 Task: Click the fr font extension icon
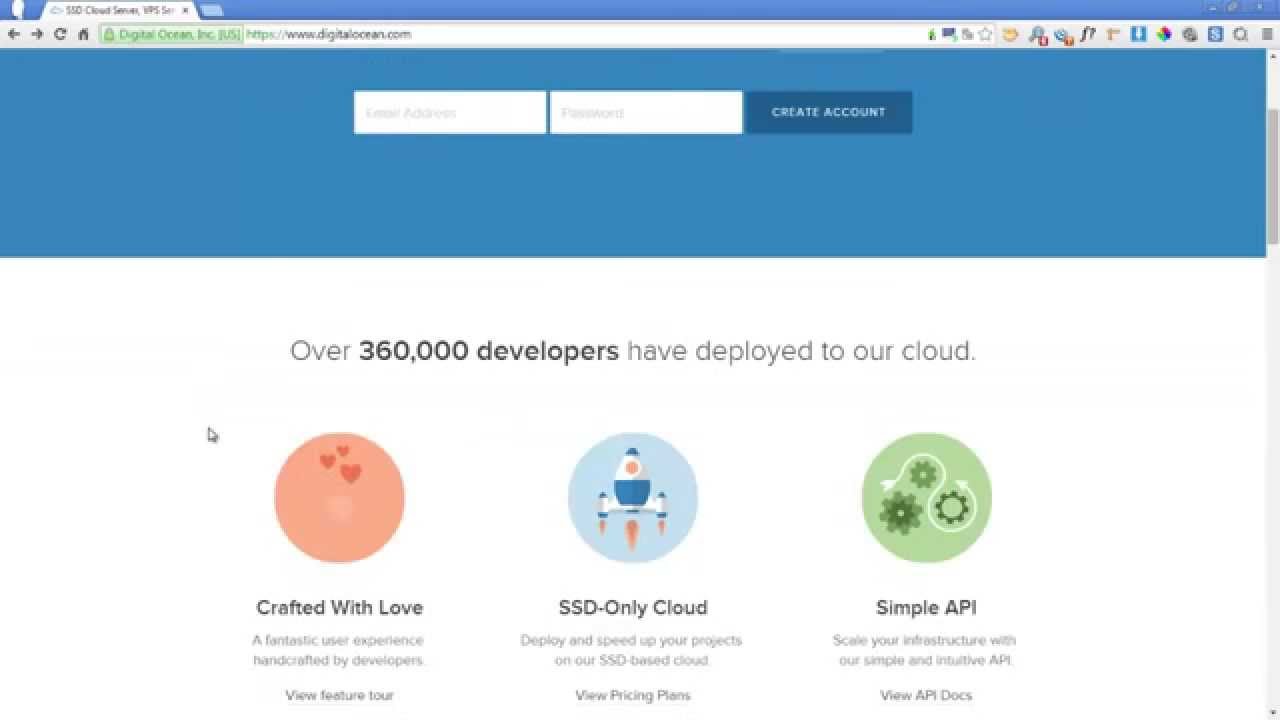(1088, 34)
